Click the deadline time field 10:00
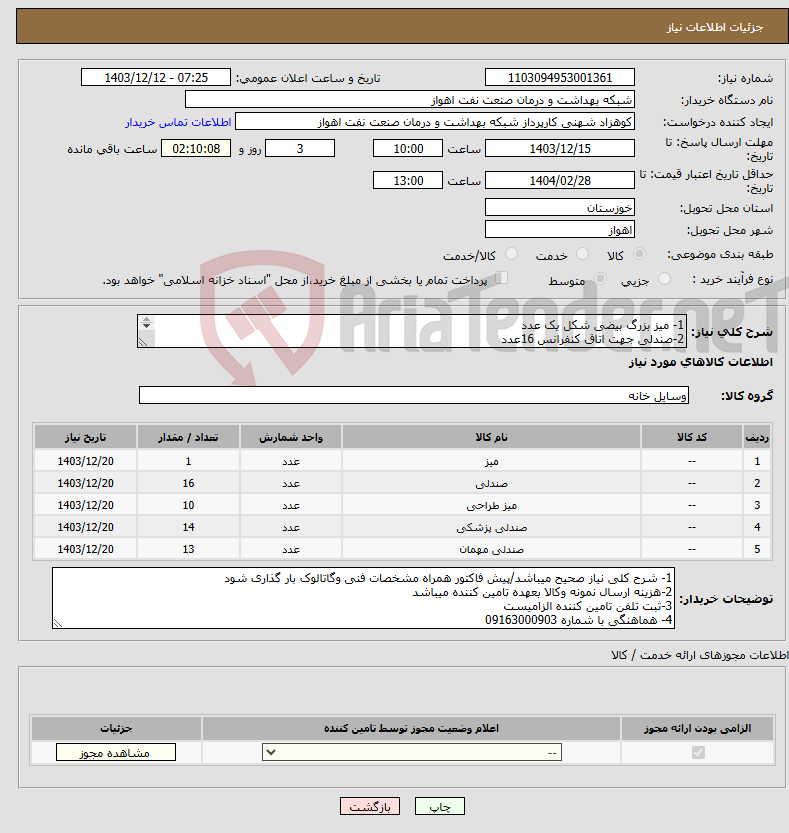Image resolution: width=789 pixels, height=833 pixels. tap(408, 149)
